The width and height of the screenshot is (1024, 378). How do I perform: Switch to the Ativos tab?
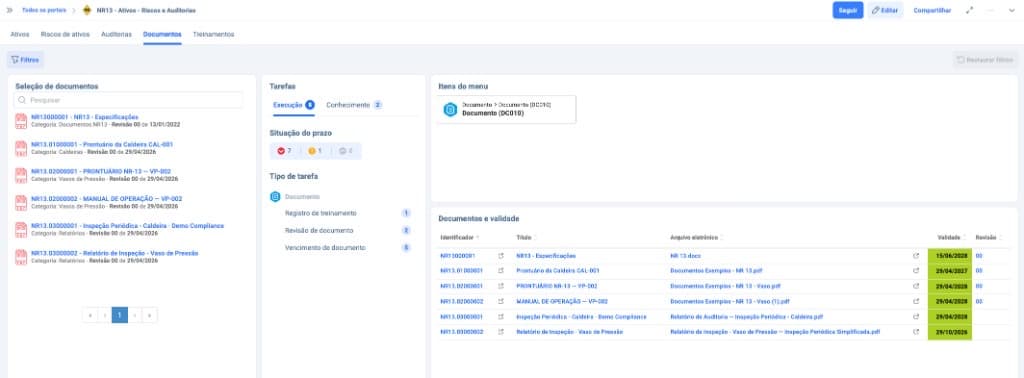click(x=20, y=34)
